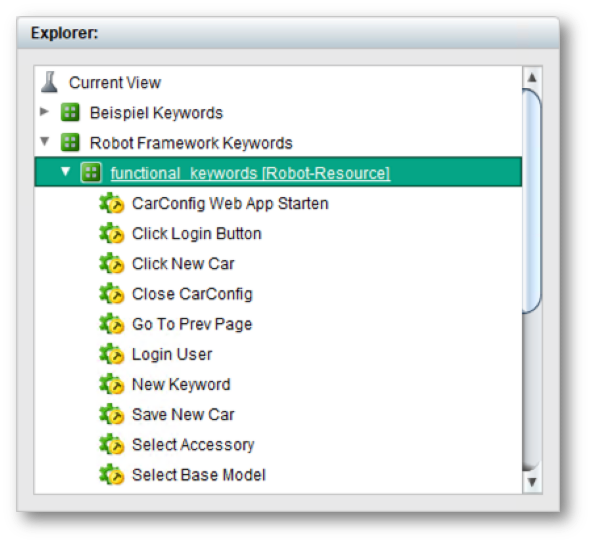Viewport: 591px width, 543px height.
Task: Select the Go To Prev Page keyword
Action: point(192,324)
